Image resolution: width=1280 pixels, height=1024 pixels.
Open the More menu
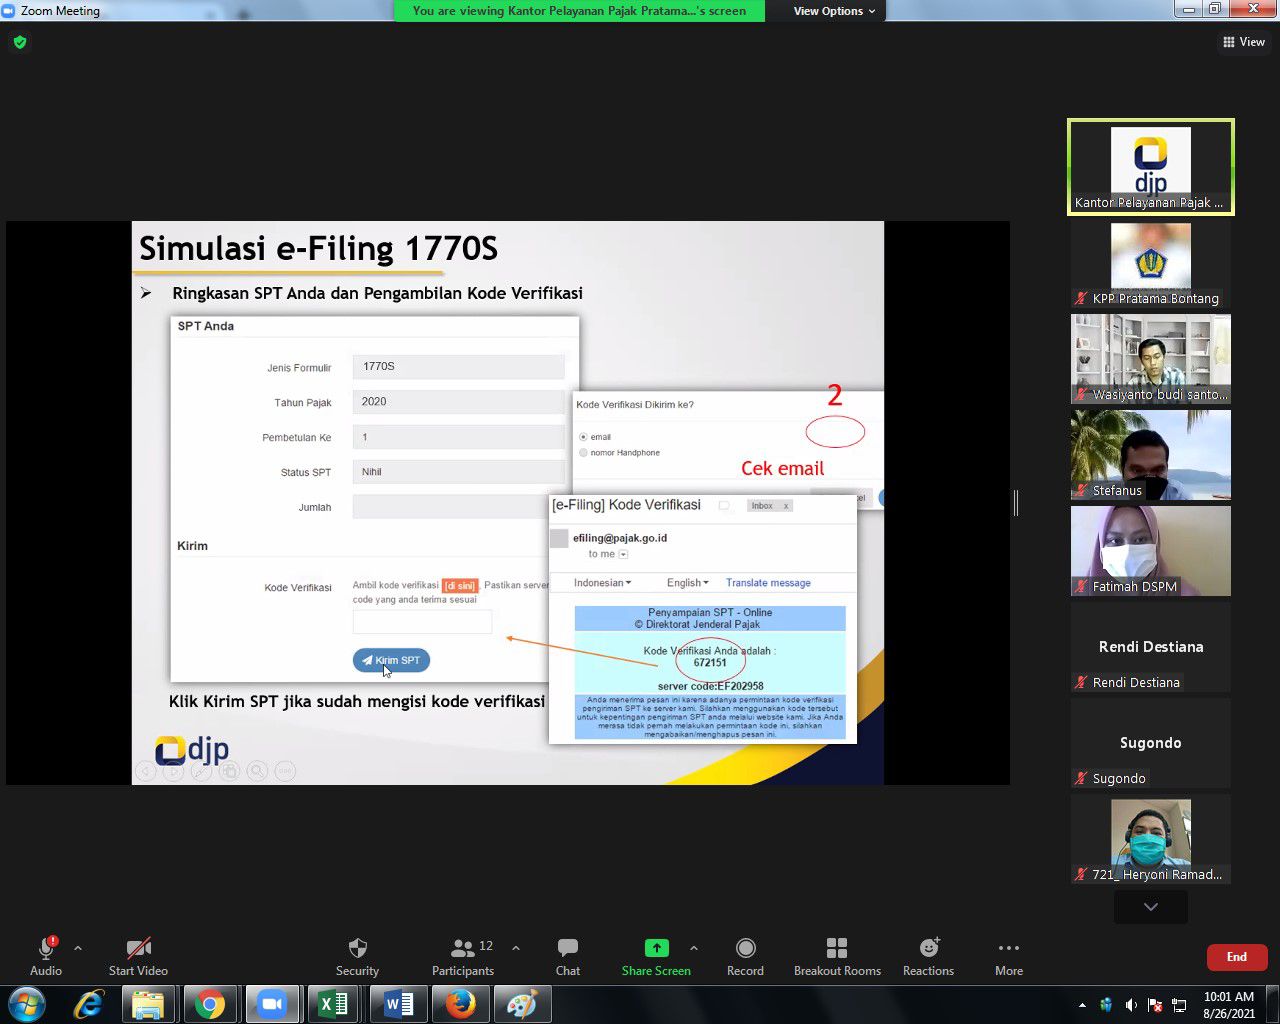1008,948
